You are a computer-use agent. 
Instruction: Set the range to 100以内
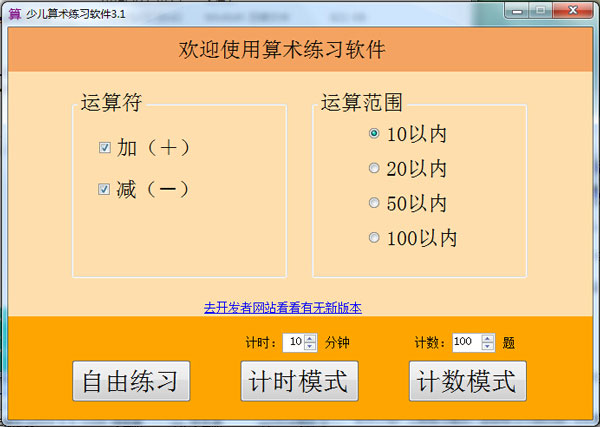coord(375,238)
